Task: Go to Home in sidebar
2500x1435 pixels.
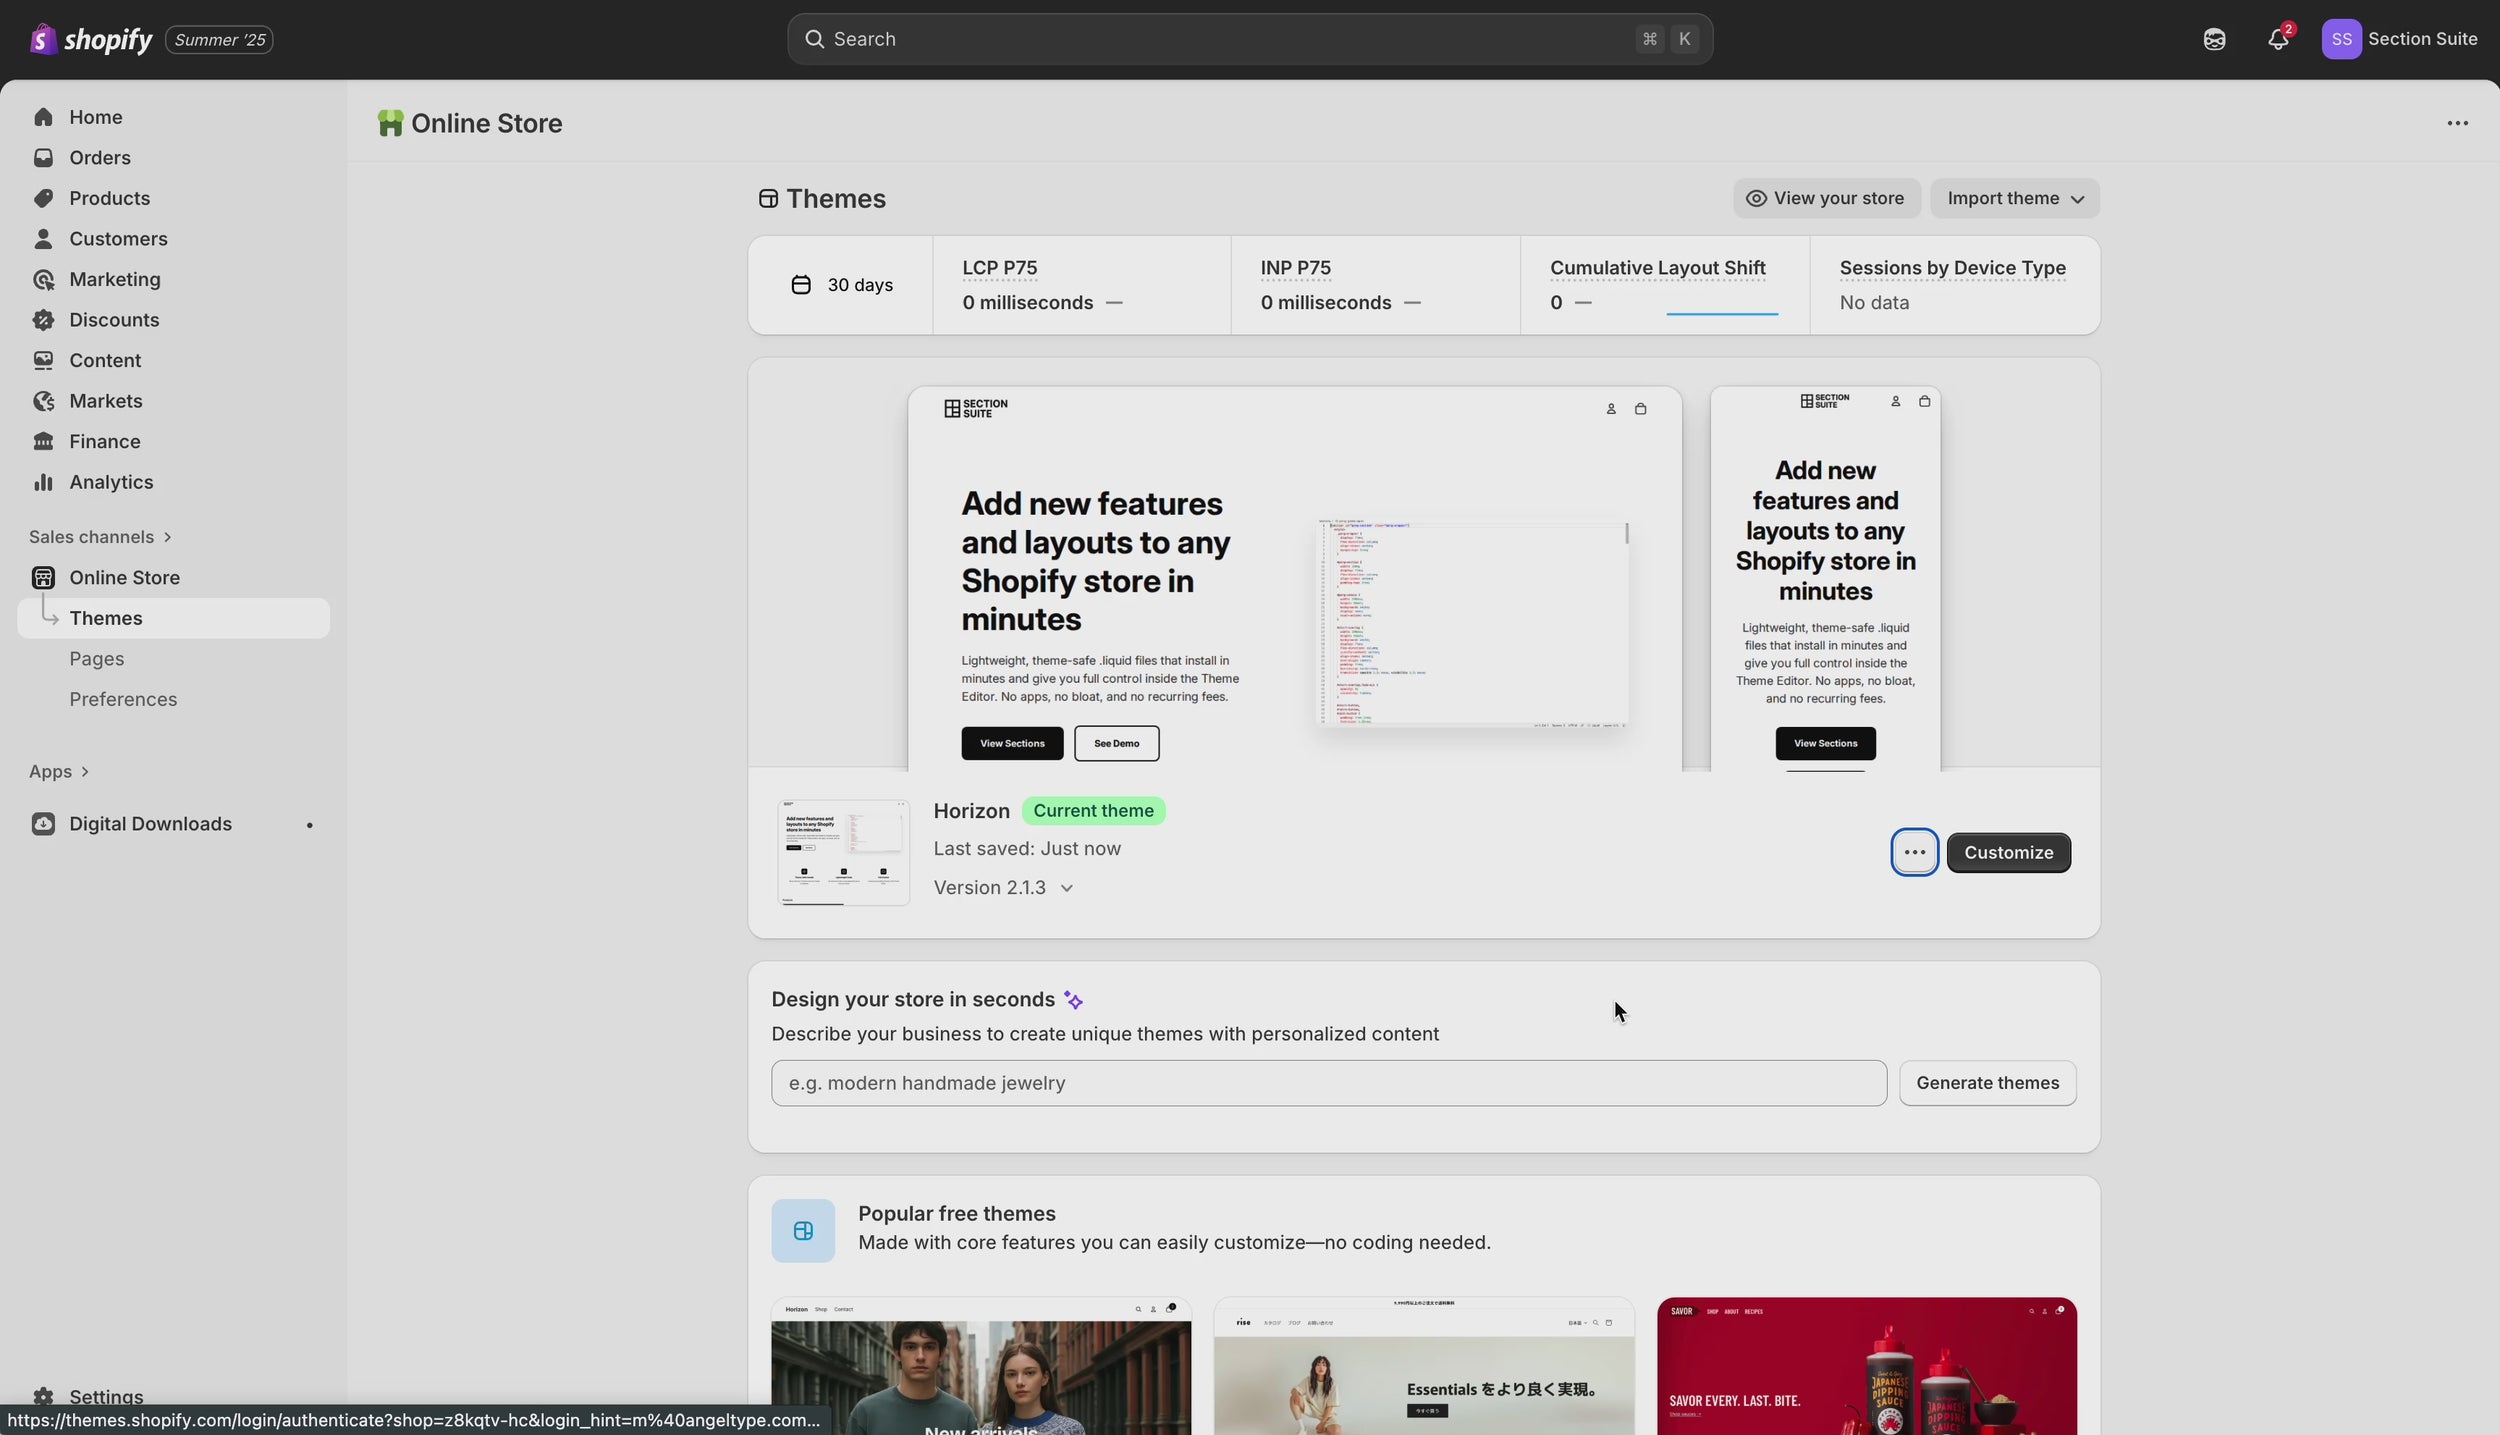Action: coord(174,117)
